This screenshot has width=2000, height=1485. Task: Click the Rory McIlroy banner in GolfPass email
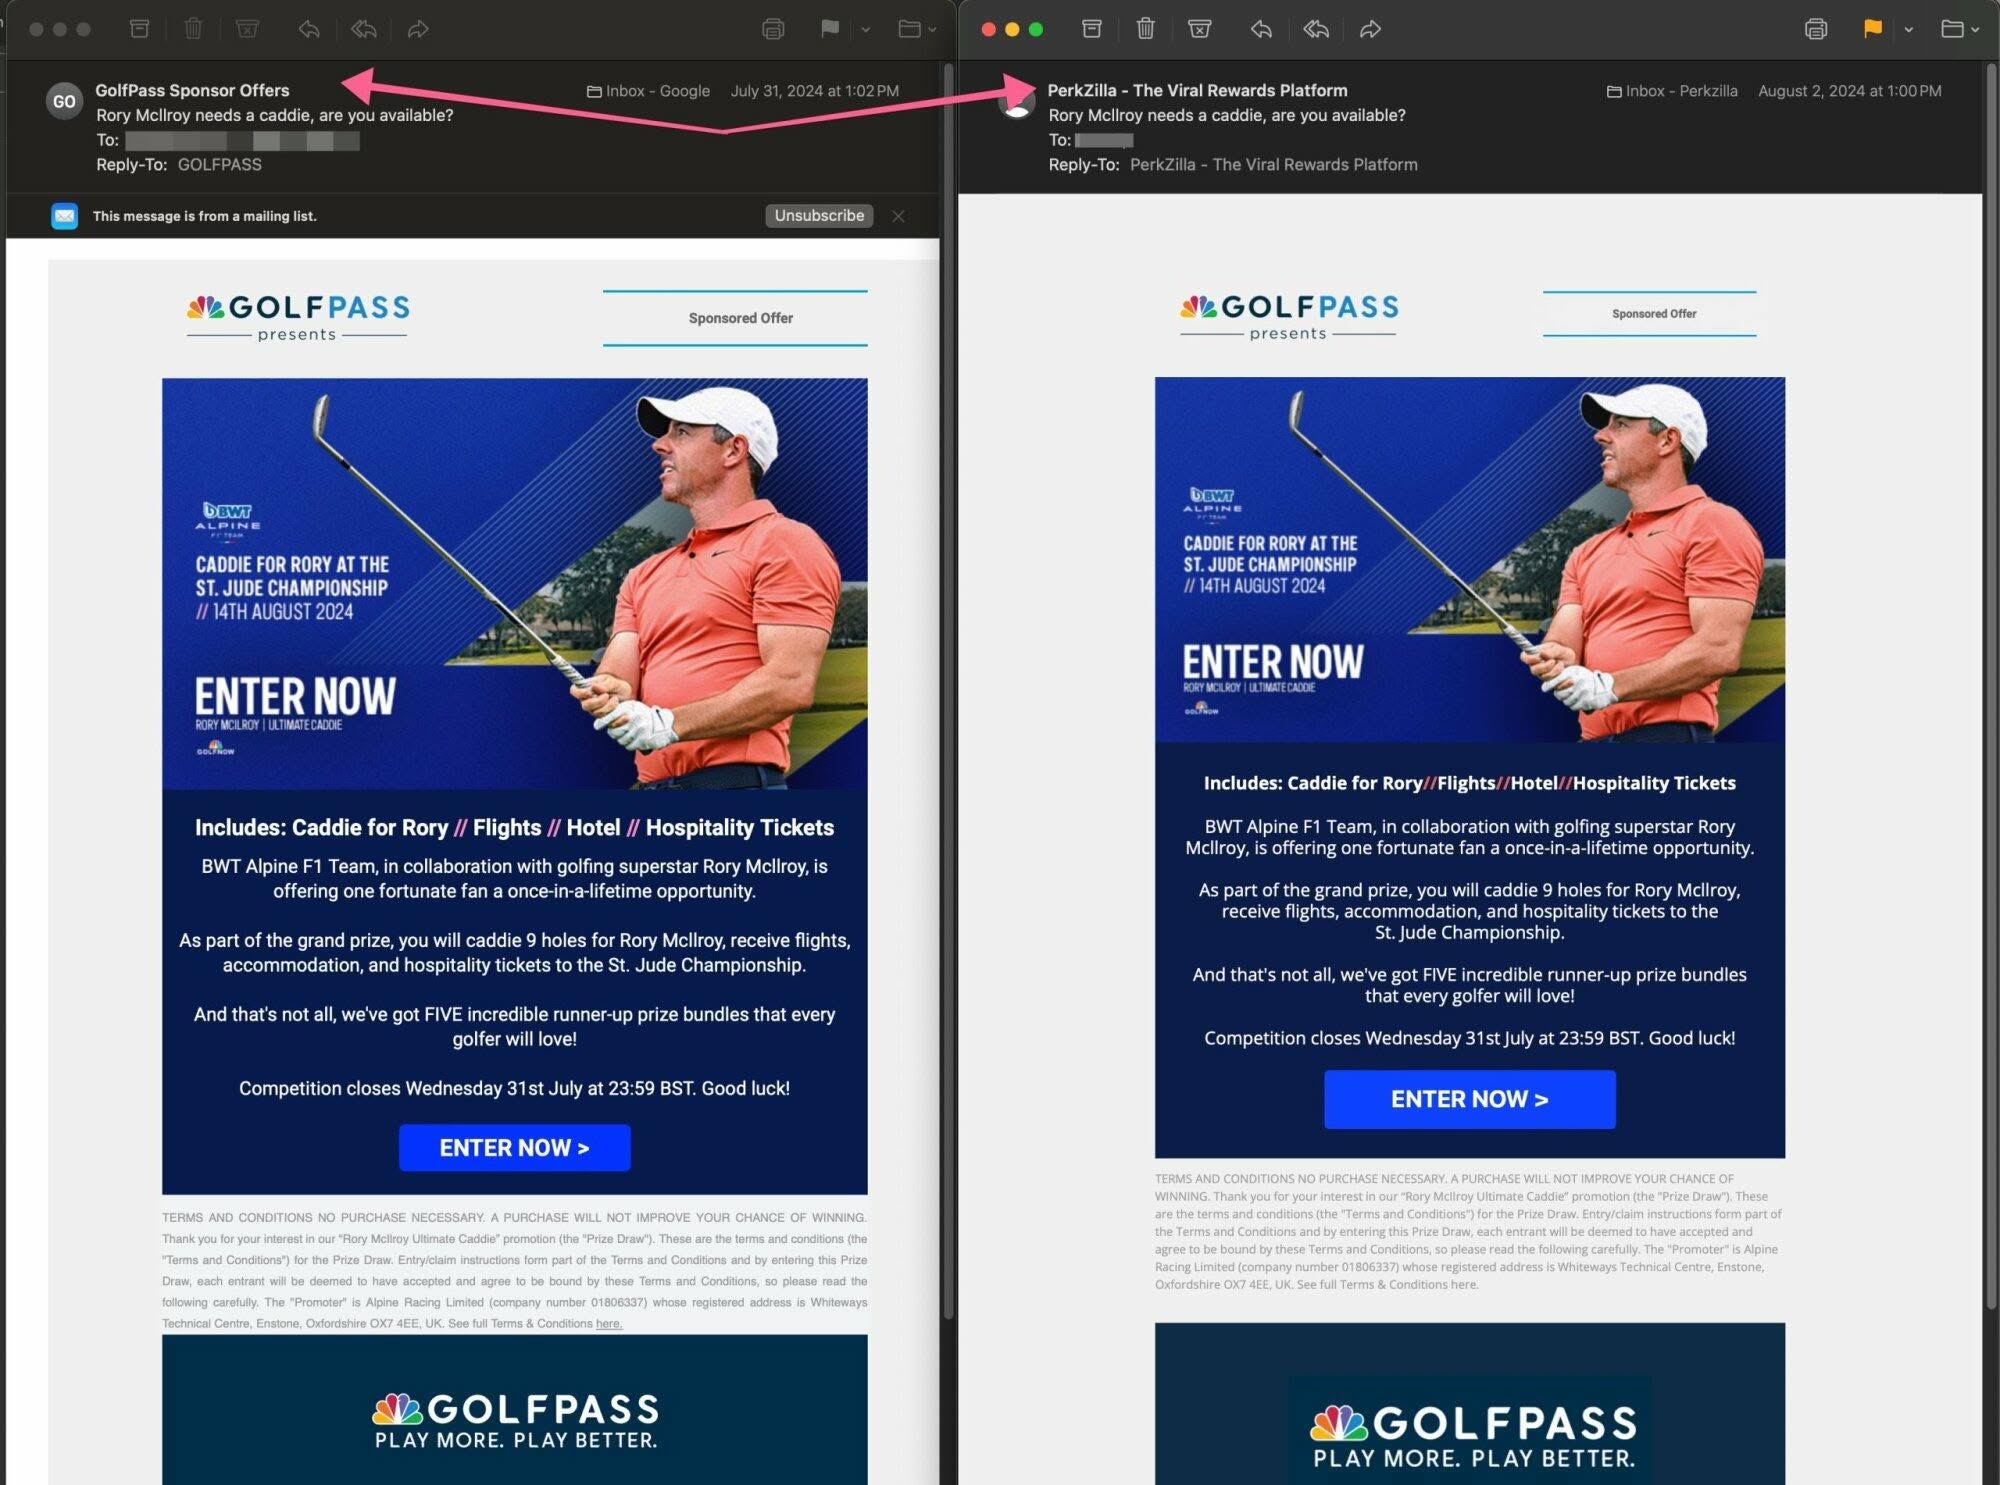click(514, 583)
